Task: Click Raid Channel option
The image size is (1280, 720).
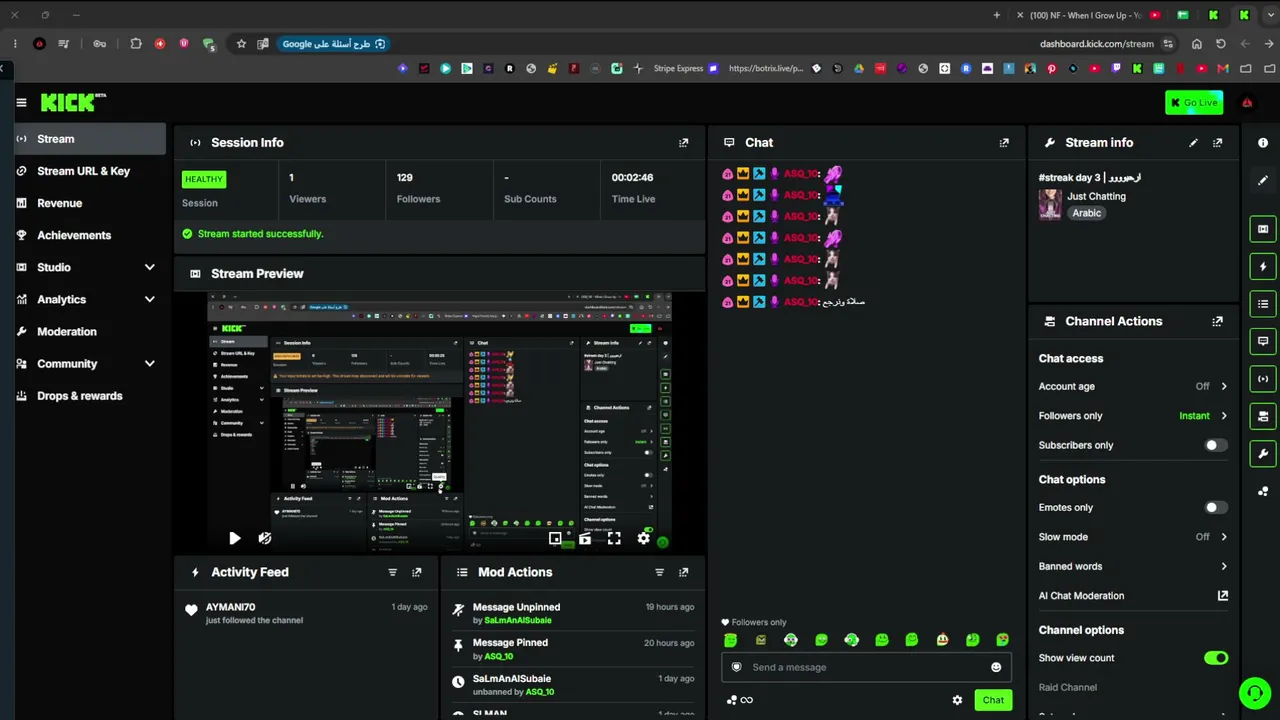Action: (1068, 688)
